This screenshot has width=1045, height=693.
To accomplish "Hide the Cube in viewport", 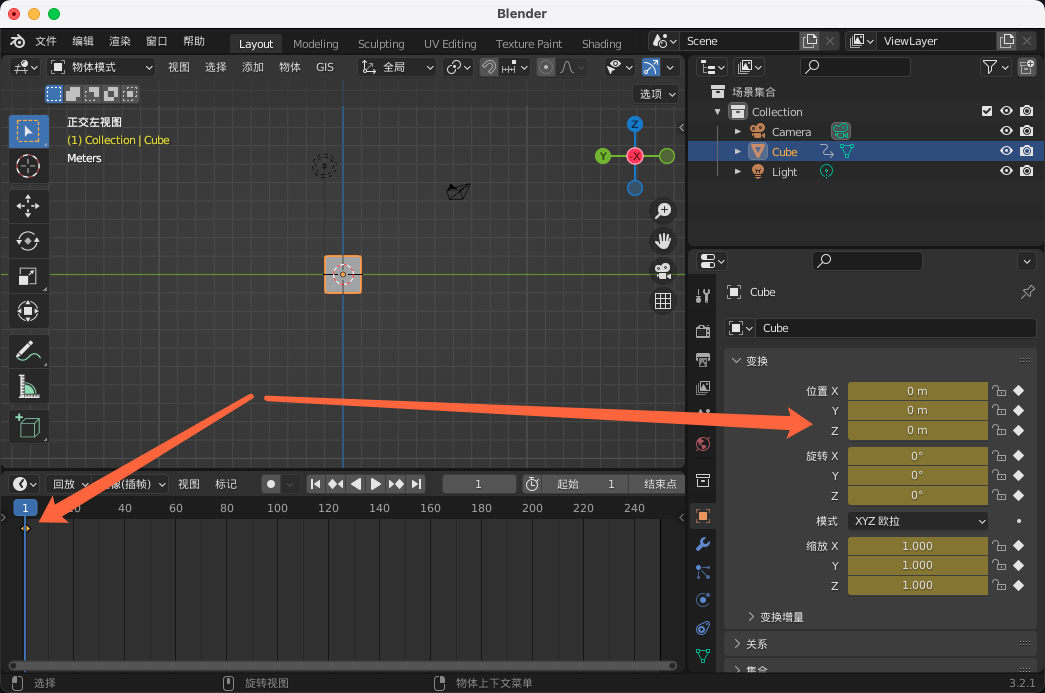I will (x=1006, y=151).
